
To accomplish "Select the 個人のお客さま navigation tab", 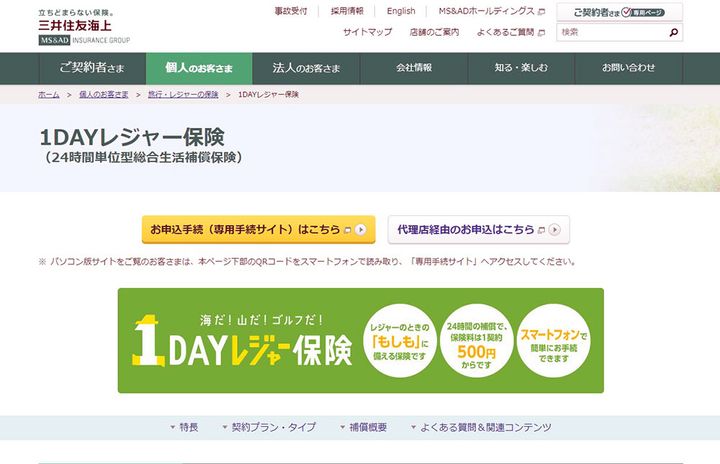I will [x=199, y=68].
